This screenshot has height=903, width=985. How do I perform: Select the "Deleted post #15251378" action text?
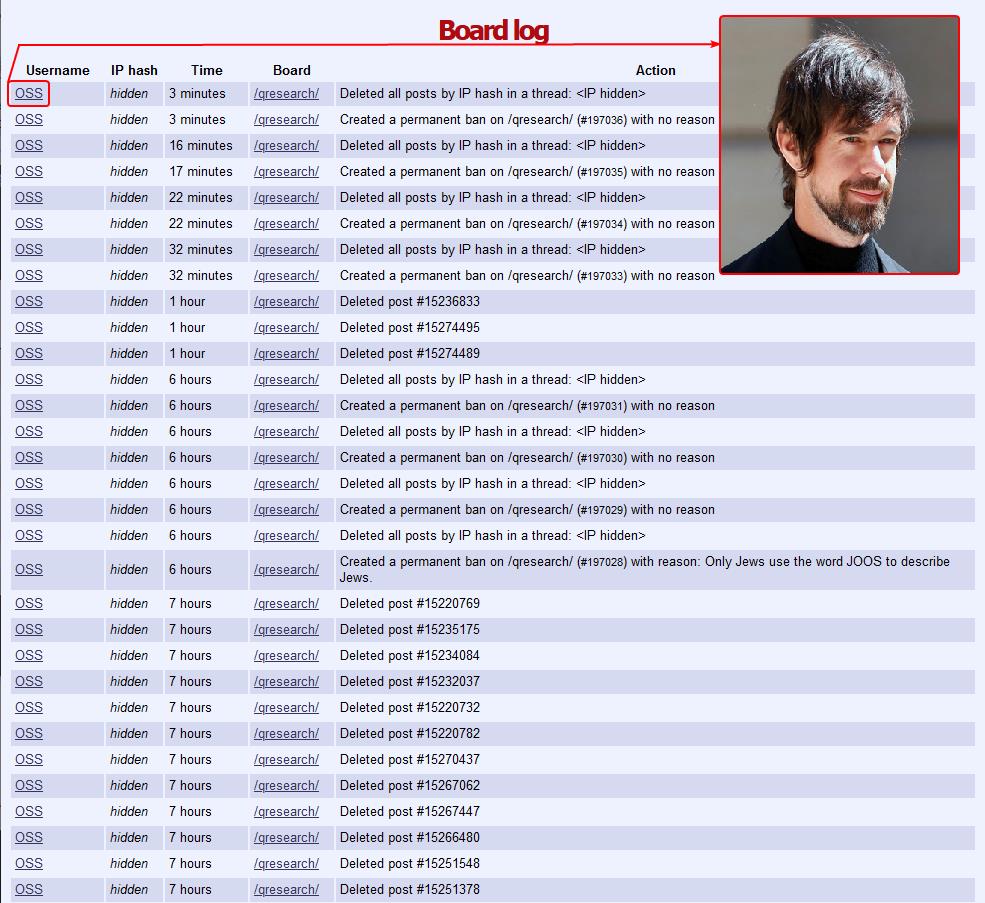410,889
